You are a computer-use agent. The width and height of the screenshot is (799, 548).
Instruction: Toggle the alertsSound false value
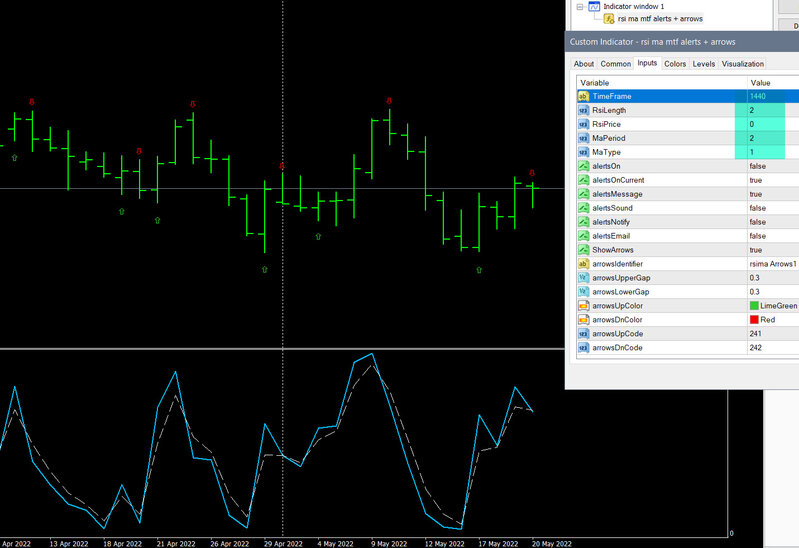point(773,208)
